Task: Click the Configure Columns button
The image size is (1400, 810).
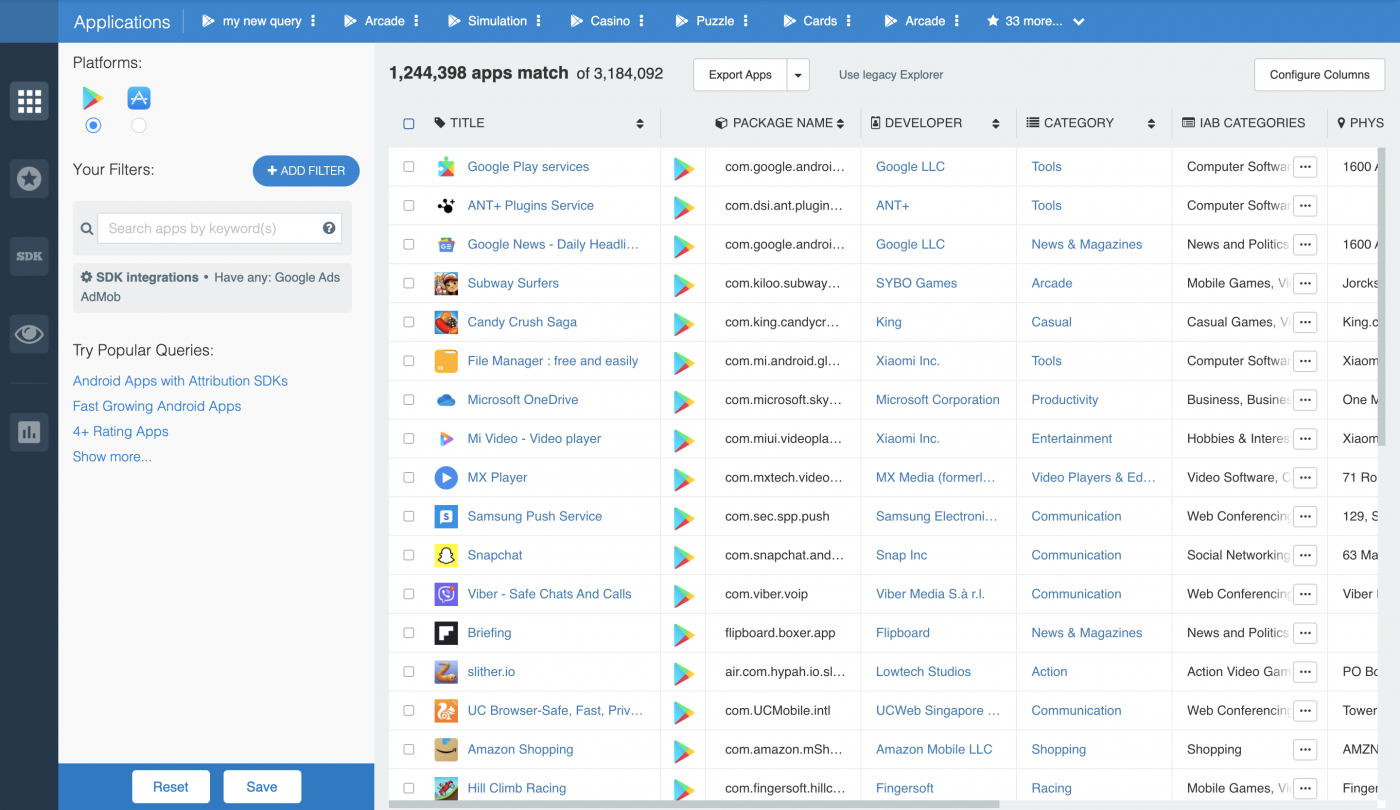Action: (1320, 75)
